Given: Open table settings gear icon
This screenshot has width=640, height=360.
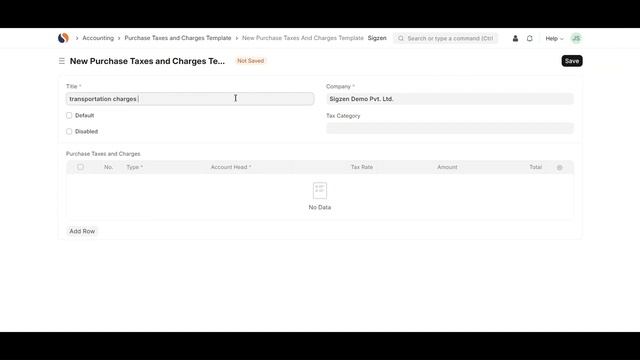Looking at the screenshot, I should pyautogui.click(x=560, y=167).
